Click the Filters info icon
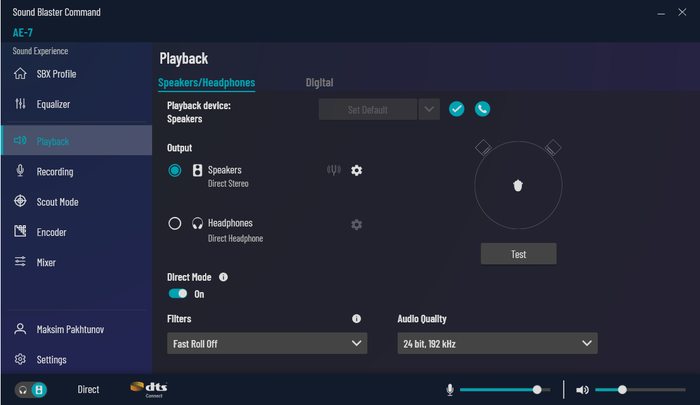 356,319
